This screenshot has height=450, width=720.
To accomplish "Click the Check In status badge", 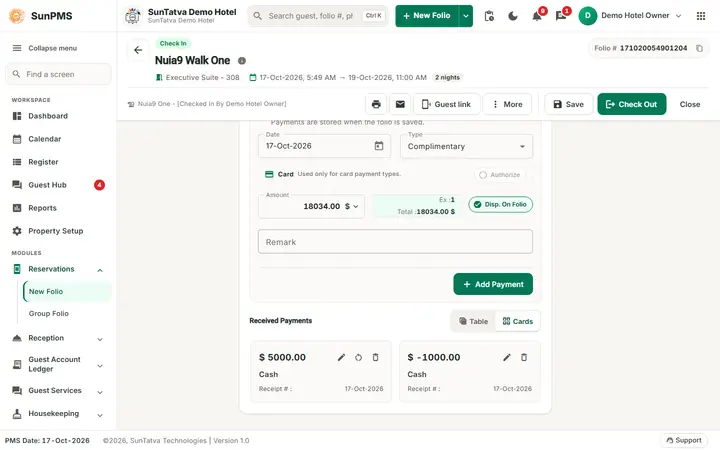I will point(173,44).
